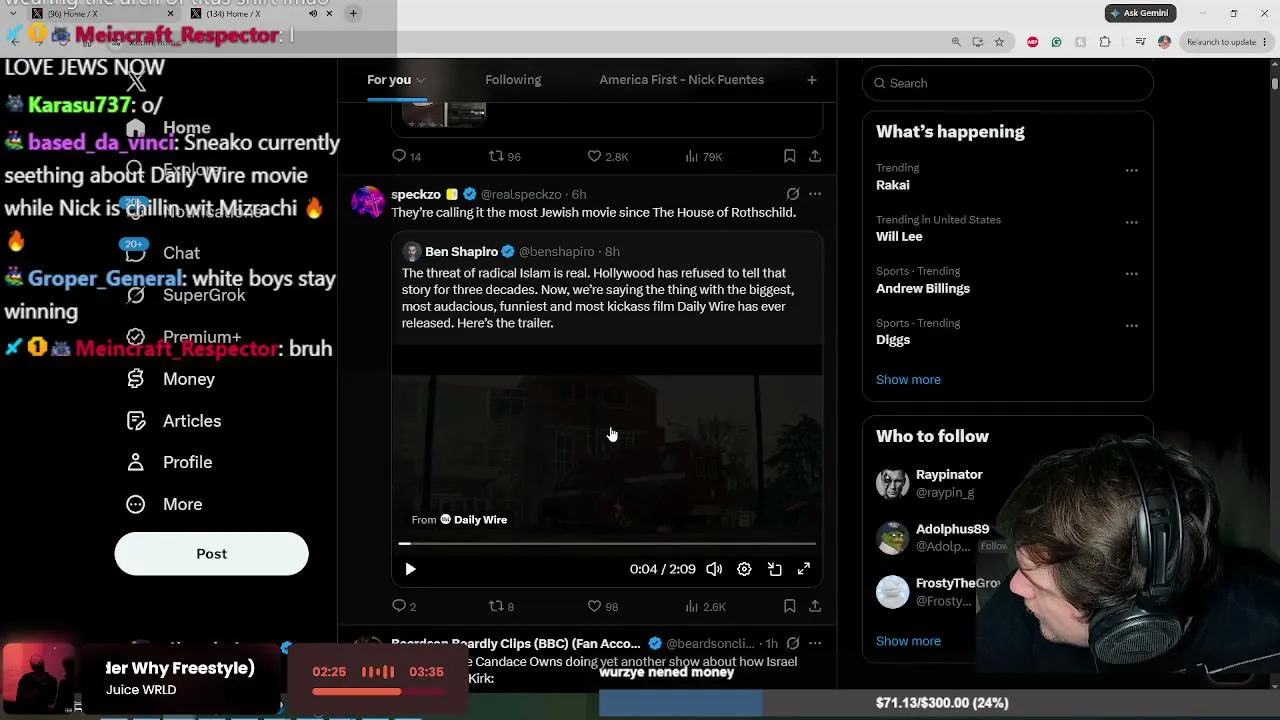Share the post with 79K views

pos(815,156)
